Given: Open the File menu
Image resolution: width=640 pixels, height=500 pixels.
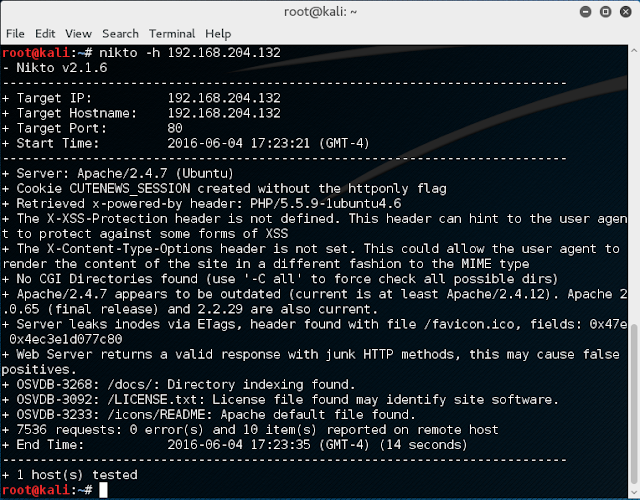Looking at the screenshot, I should (15, 33).
